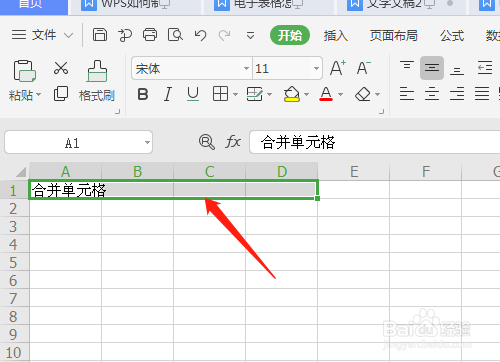Open the 文件 menu hamburger icon
Image resolution: width=500 pixels, height=362 pixels.
[x=19, y=35]
